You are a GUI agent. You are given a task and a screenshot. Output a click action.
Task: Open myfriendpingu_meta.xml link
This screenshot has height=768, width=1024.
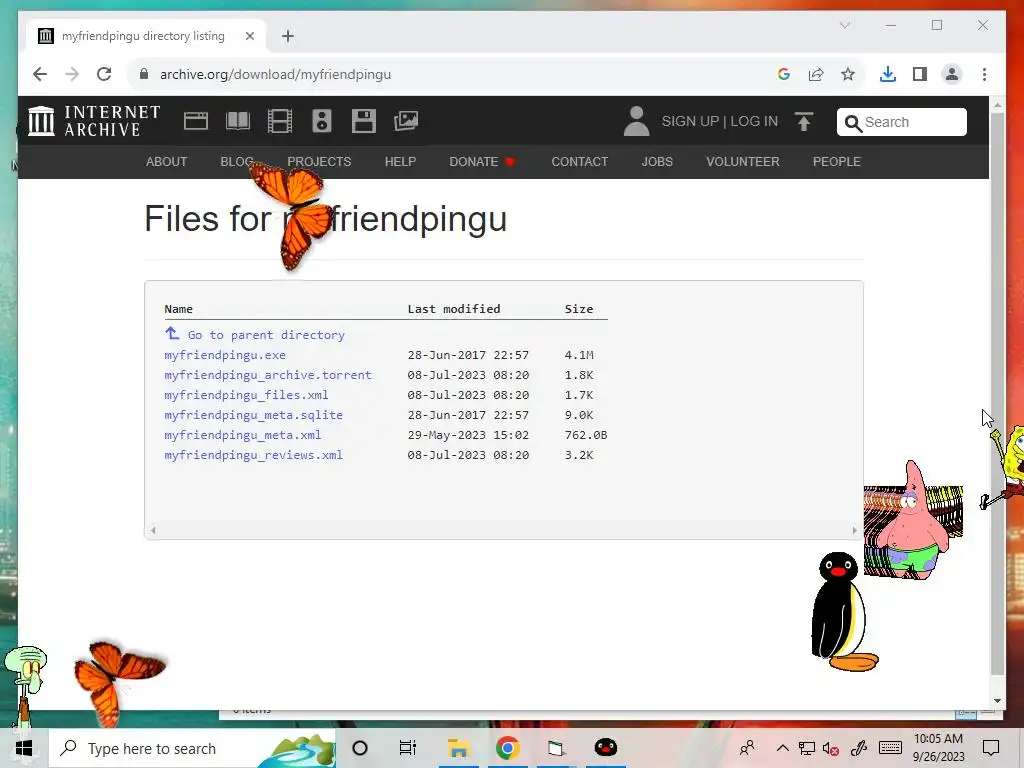pyautogui.click(x=242, y=435)
